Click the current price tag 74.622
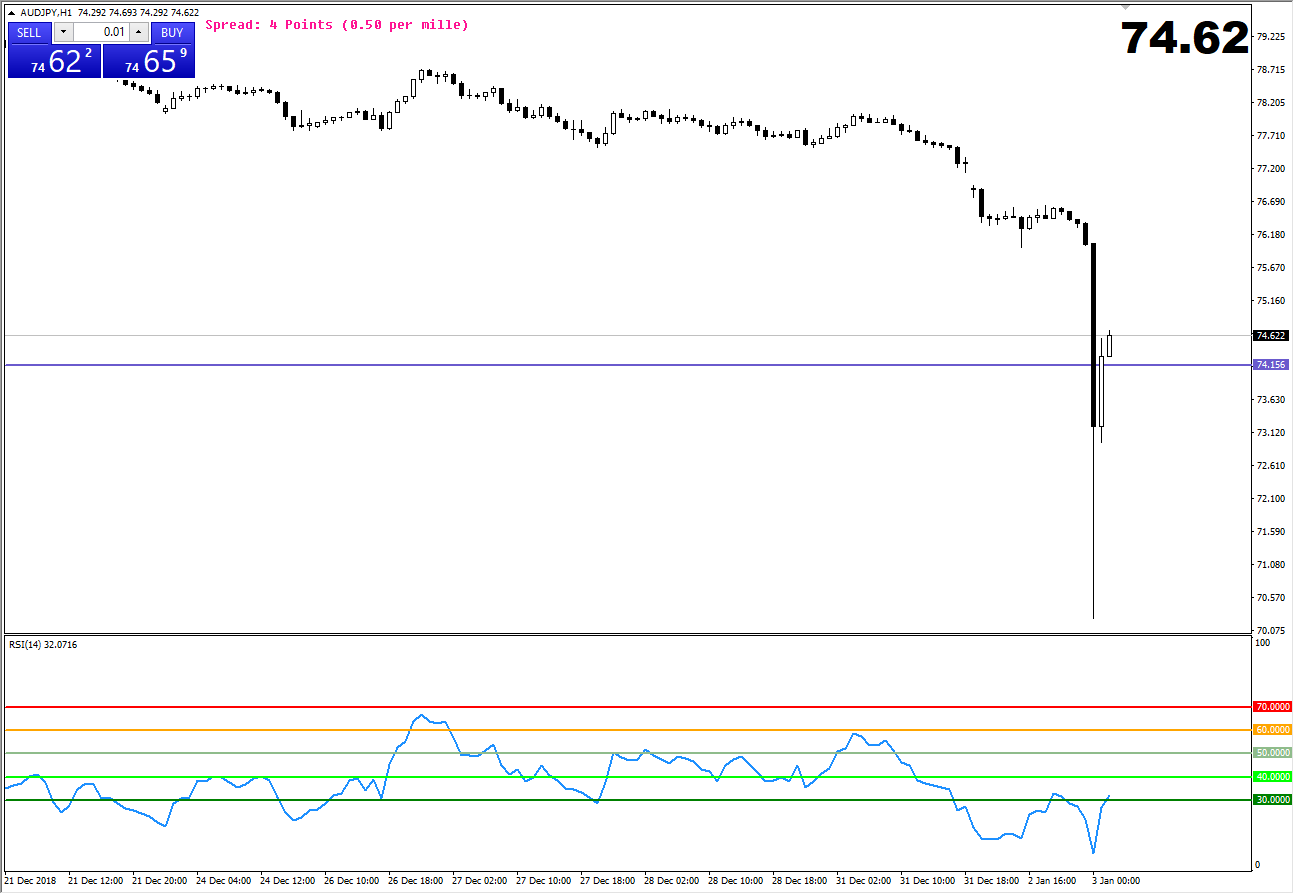The height and width of the screenshot is (894, 1294). (x=1270, y=336)
